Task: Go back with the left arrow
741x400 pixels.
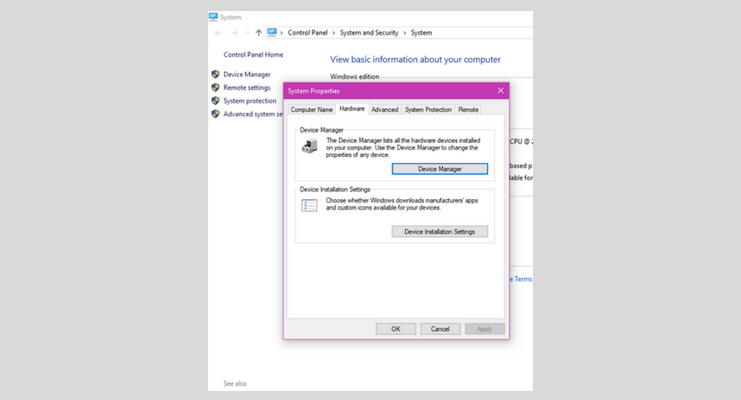Action: point(218,33)
